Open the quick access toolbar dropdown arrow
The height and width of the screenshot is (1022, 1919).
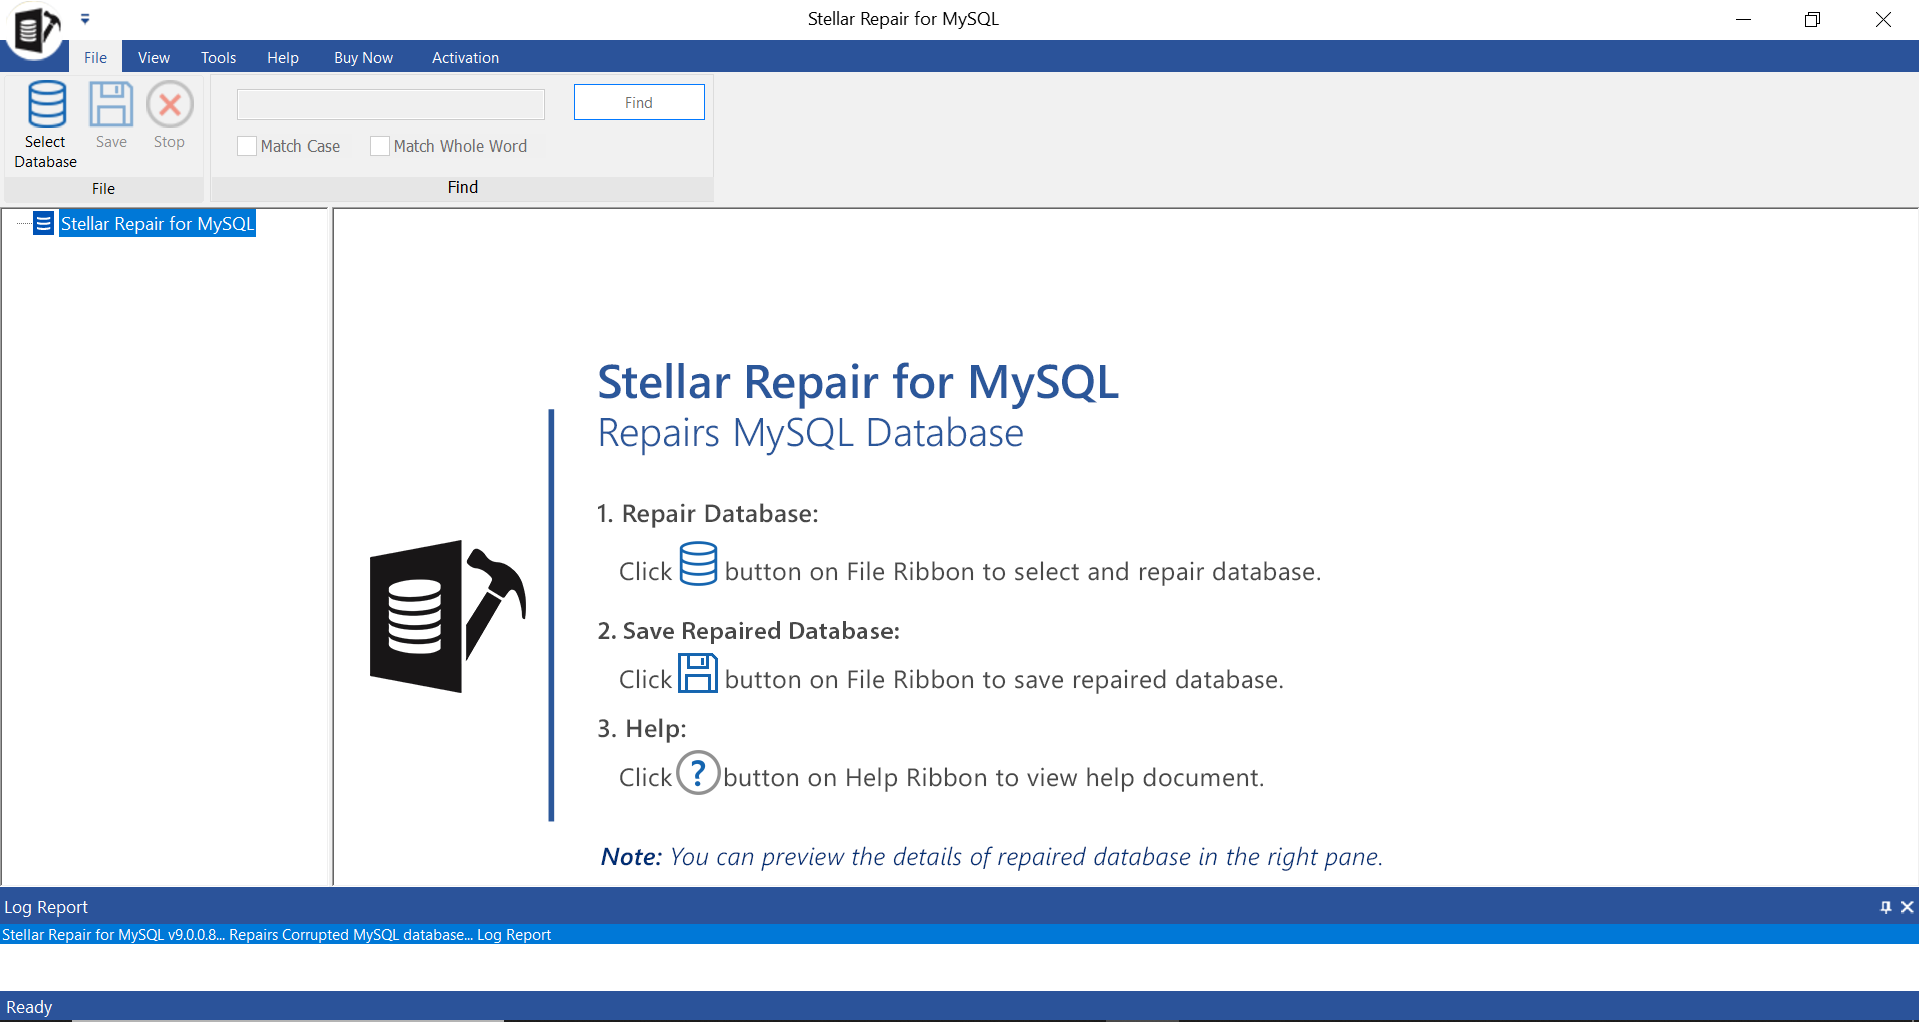point(85,18)
